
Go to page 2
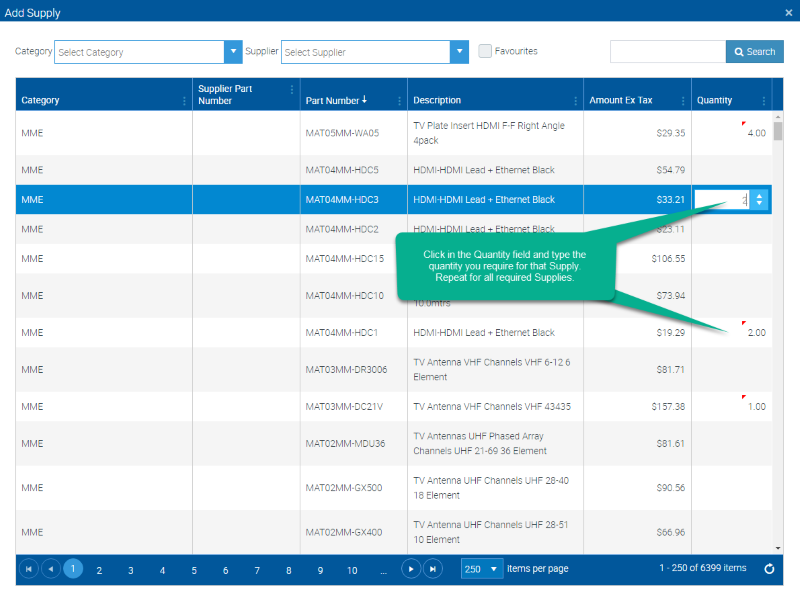click(x=99, y=570)
